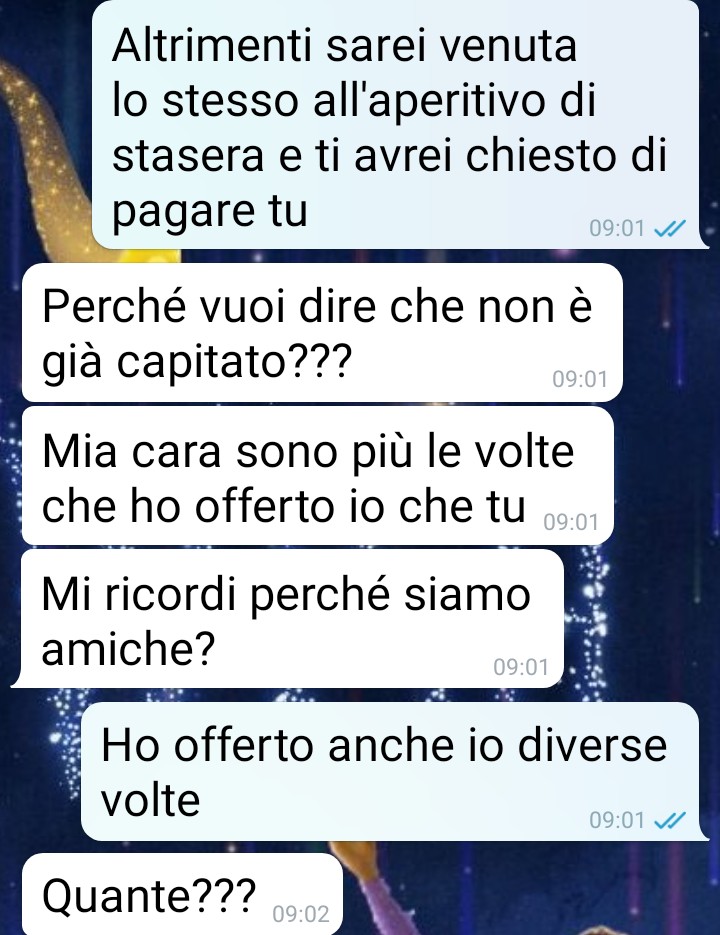Click the 09:02 timestamp on 'Quante???'

pyautogui.click(x=301, y=914)
